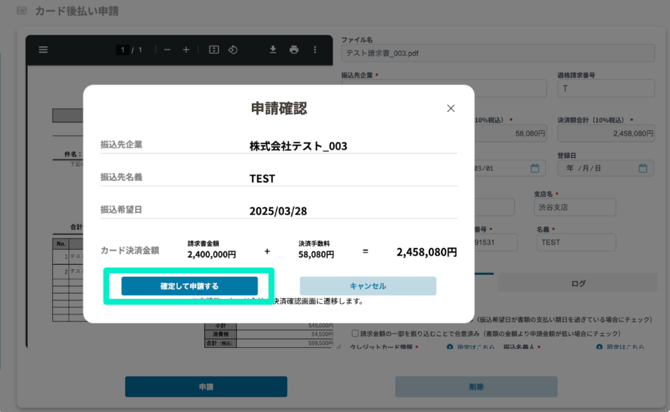Image resolution: width=670 pixels, height=412 pixels.
Task: Click the fit-to-page icon in the PDF toolbar
Action: tap(213, 50)
